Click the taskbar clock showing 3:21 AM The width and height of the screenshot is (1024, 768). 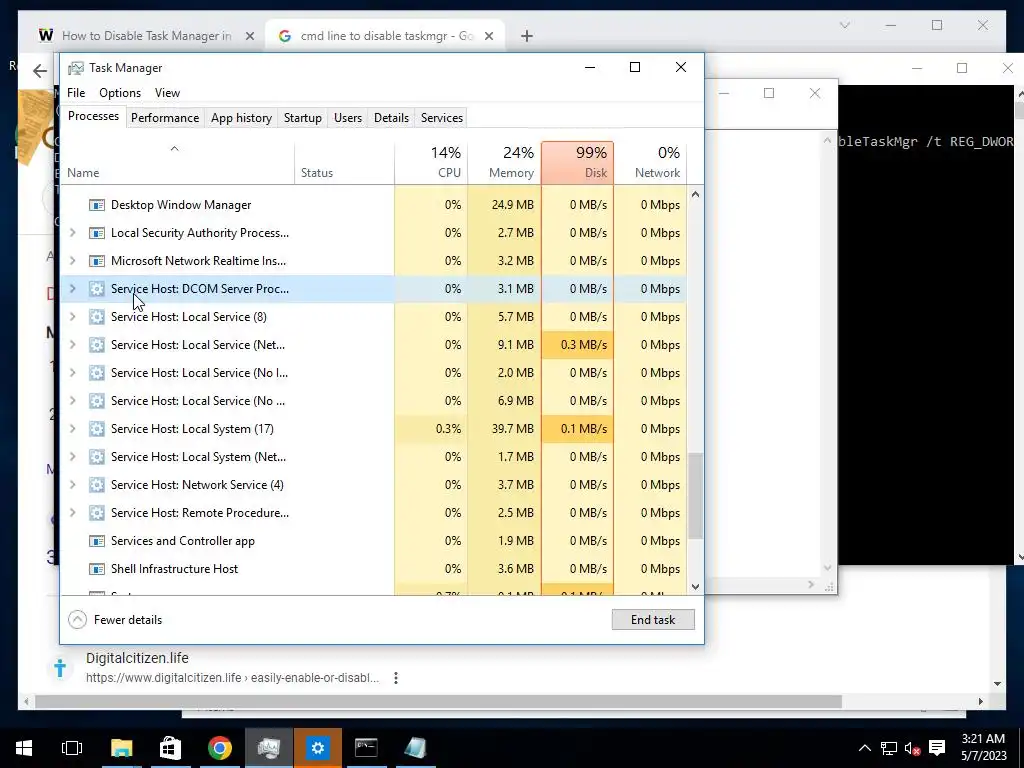tap(983, 748)
